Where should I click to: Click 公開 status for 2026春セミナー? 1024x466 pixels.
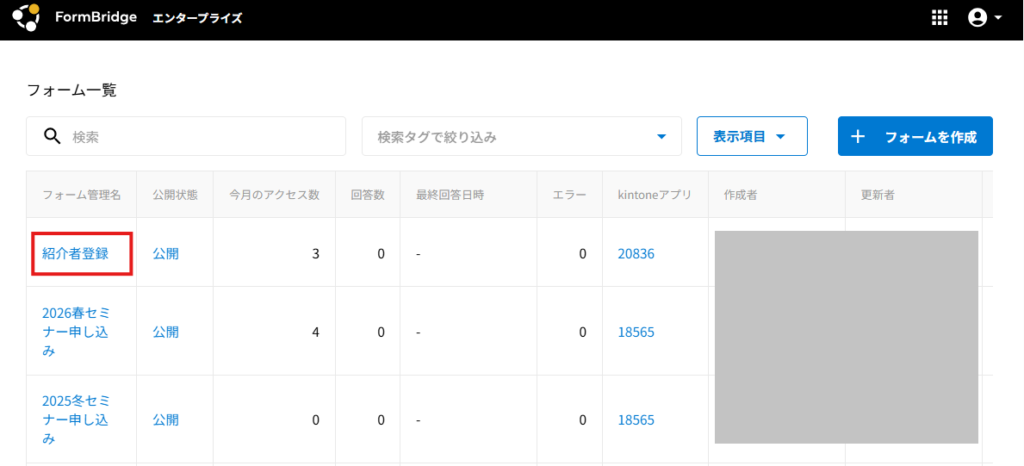coord(166,332)
